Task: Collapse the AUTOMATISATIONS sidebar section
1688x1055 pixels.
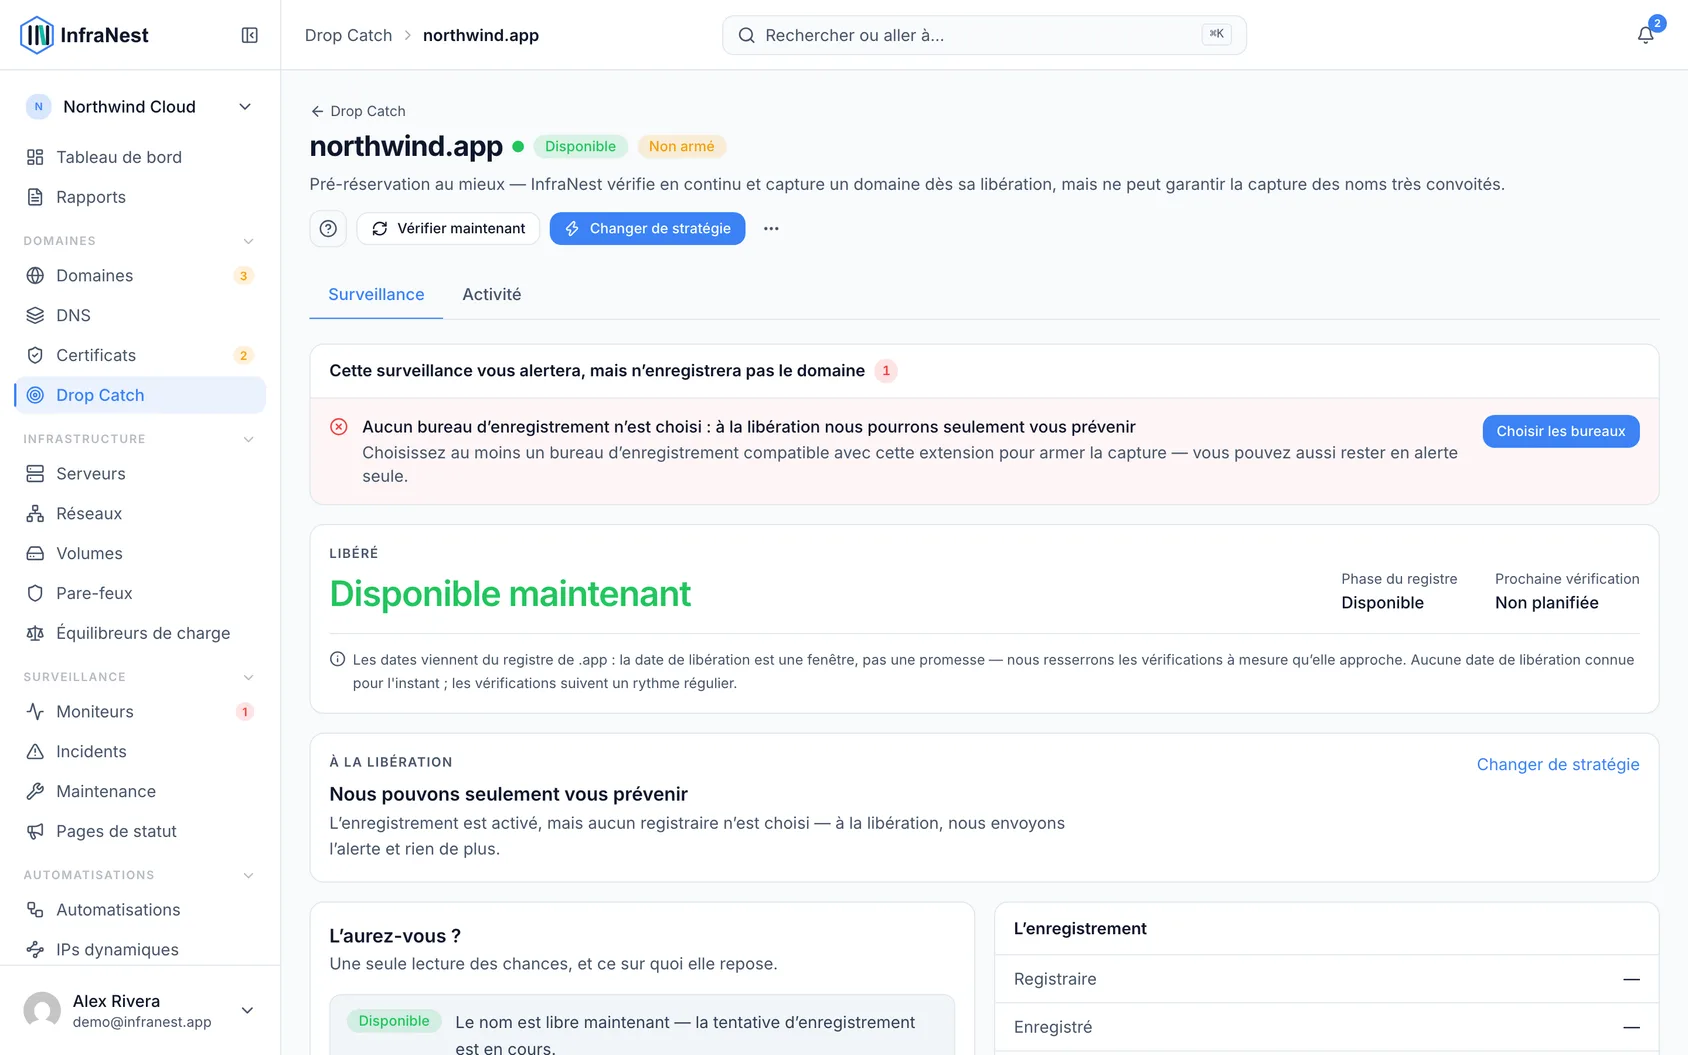Action: (x=249, y=875)
